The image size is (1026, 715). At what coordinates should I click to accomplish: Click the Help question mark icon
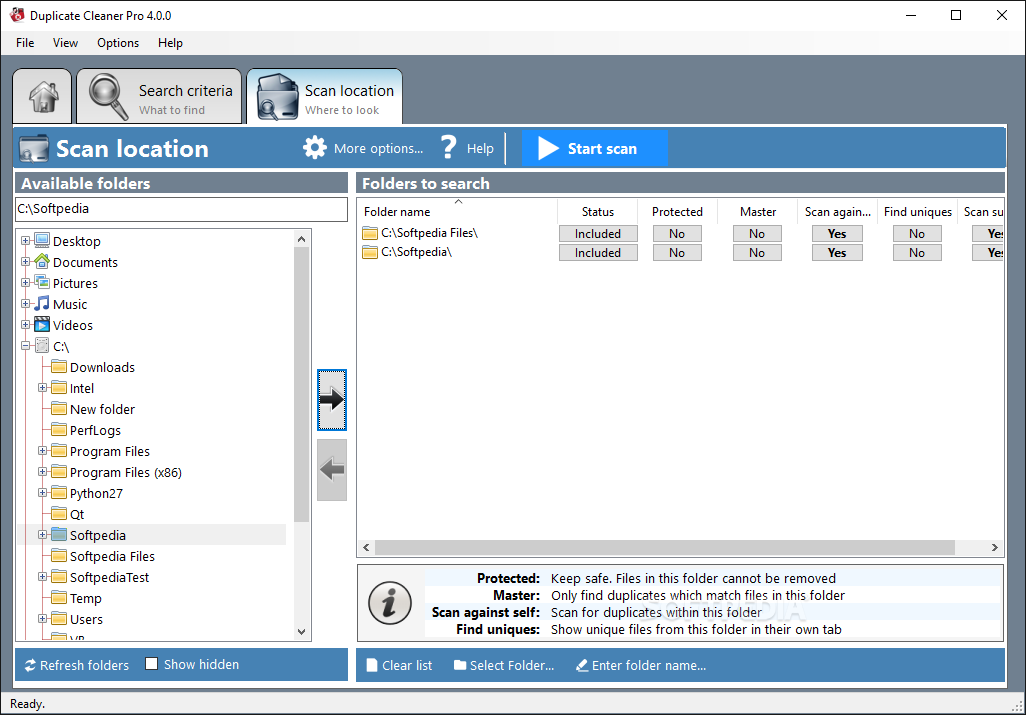[448, 148]
